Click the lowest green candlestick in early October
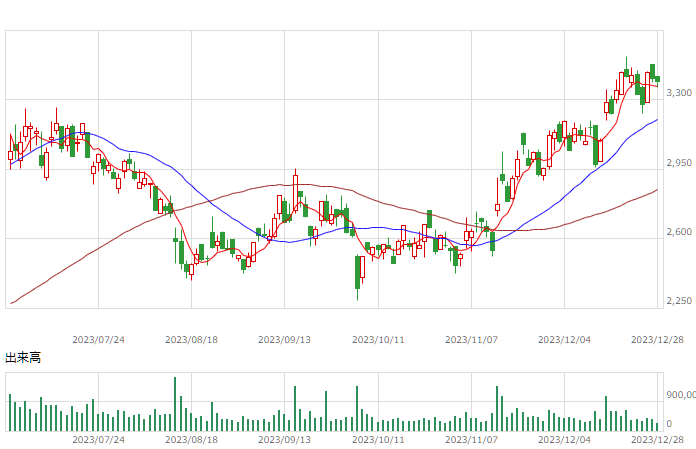 pos(357,278)
